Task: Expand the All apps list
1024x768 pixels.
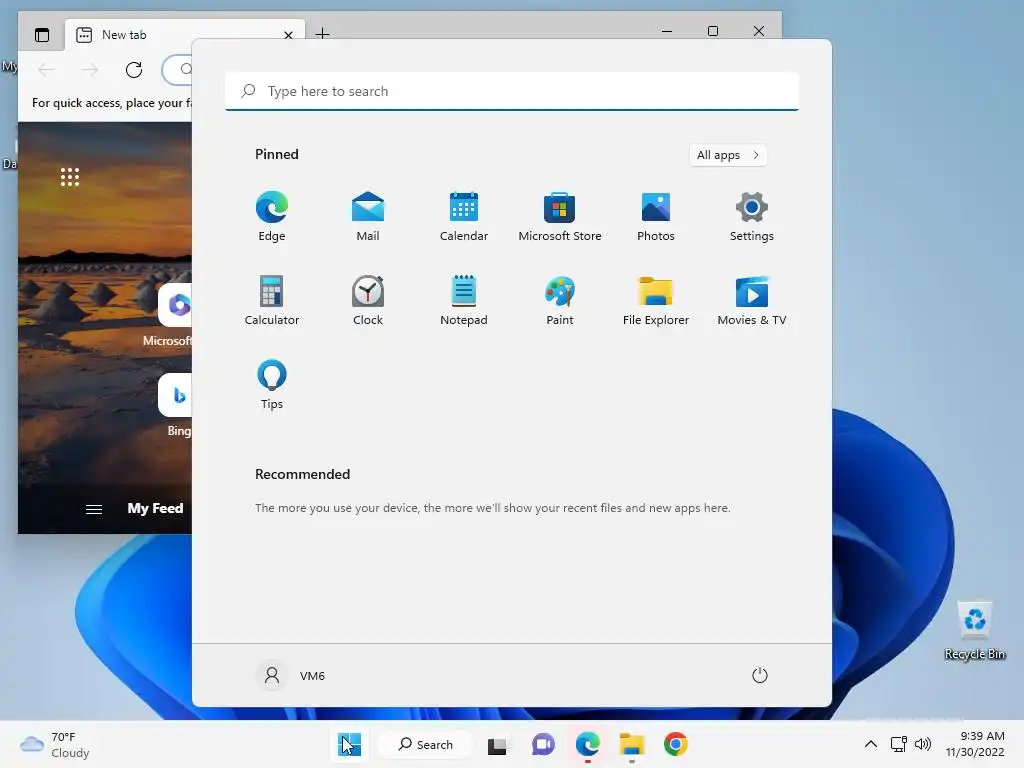Action: (x=728, y=155)
